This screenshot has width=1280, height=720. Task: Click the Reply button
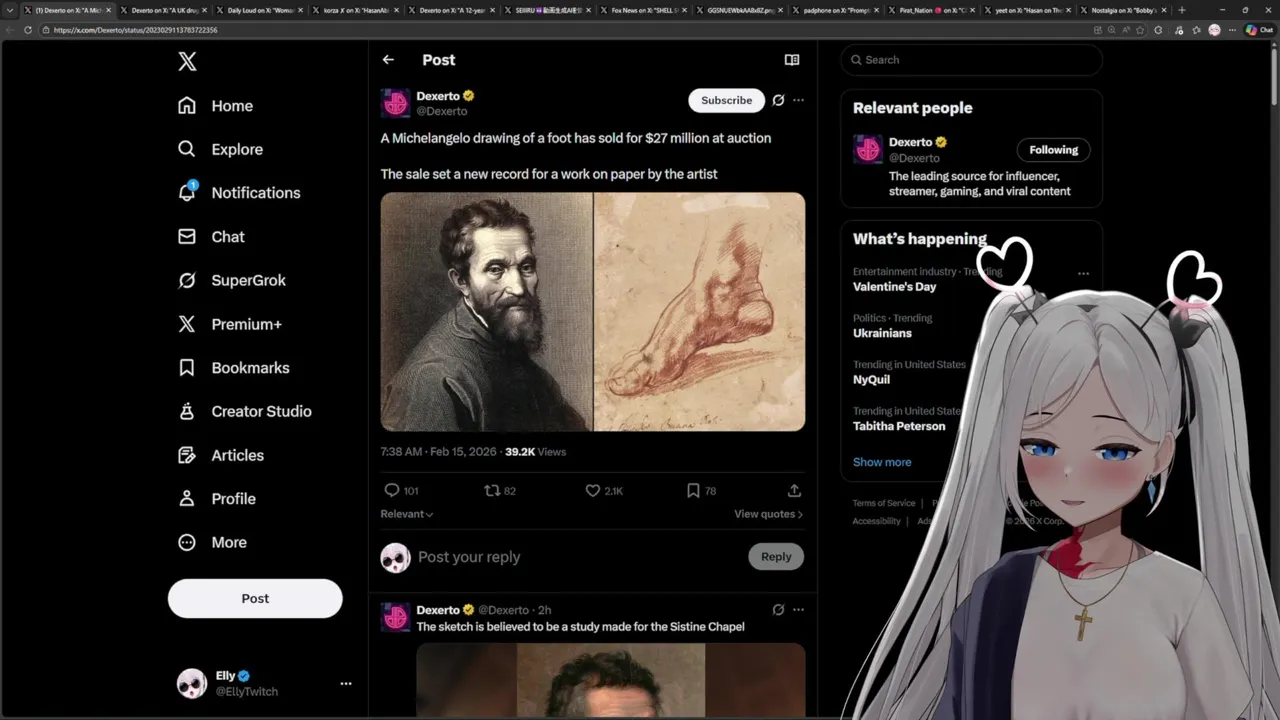776,557
